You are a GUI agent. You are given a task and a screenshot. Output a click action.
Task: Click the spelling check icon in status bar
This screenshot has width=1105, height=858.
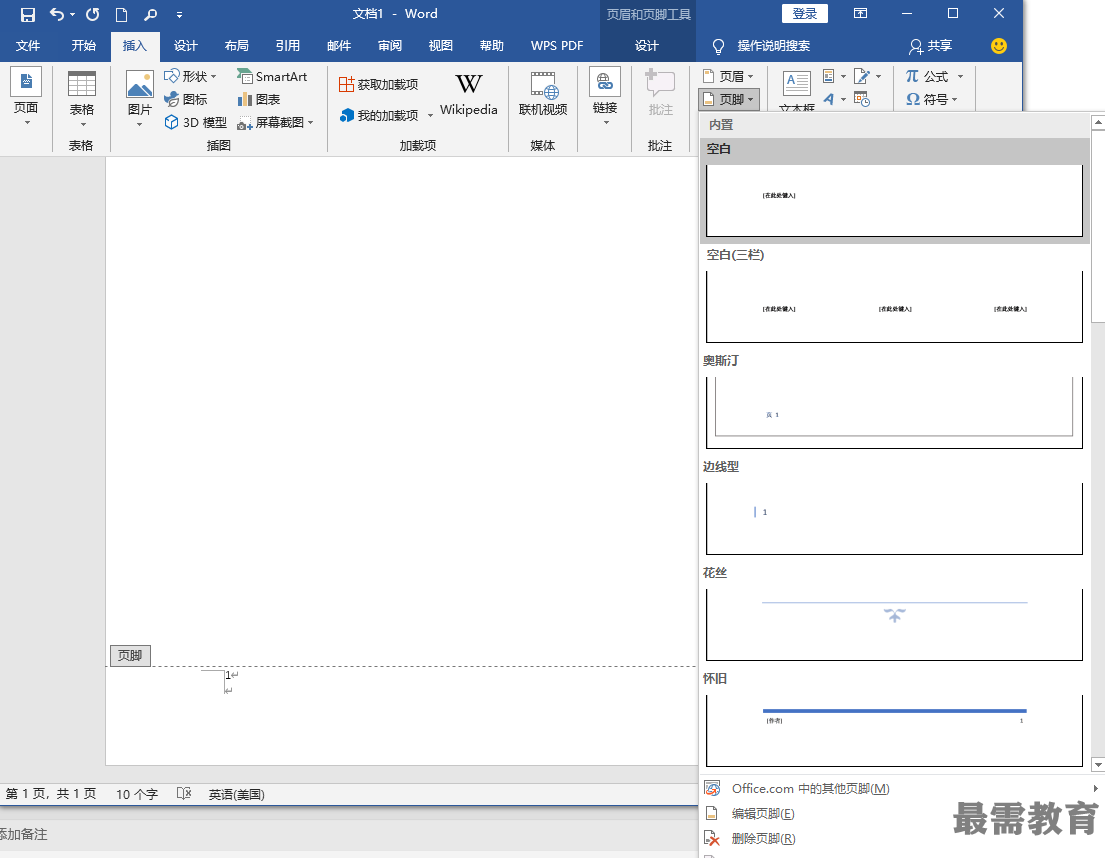point(184,793)
